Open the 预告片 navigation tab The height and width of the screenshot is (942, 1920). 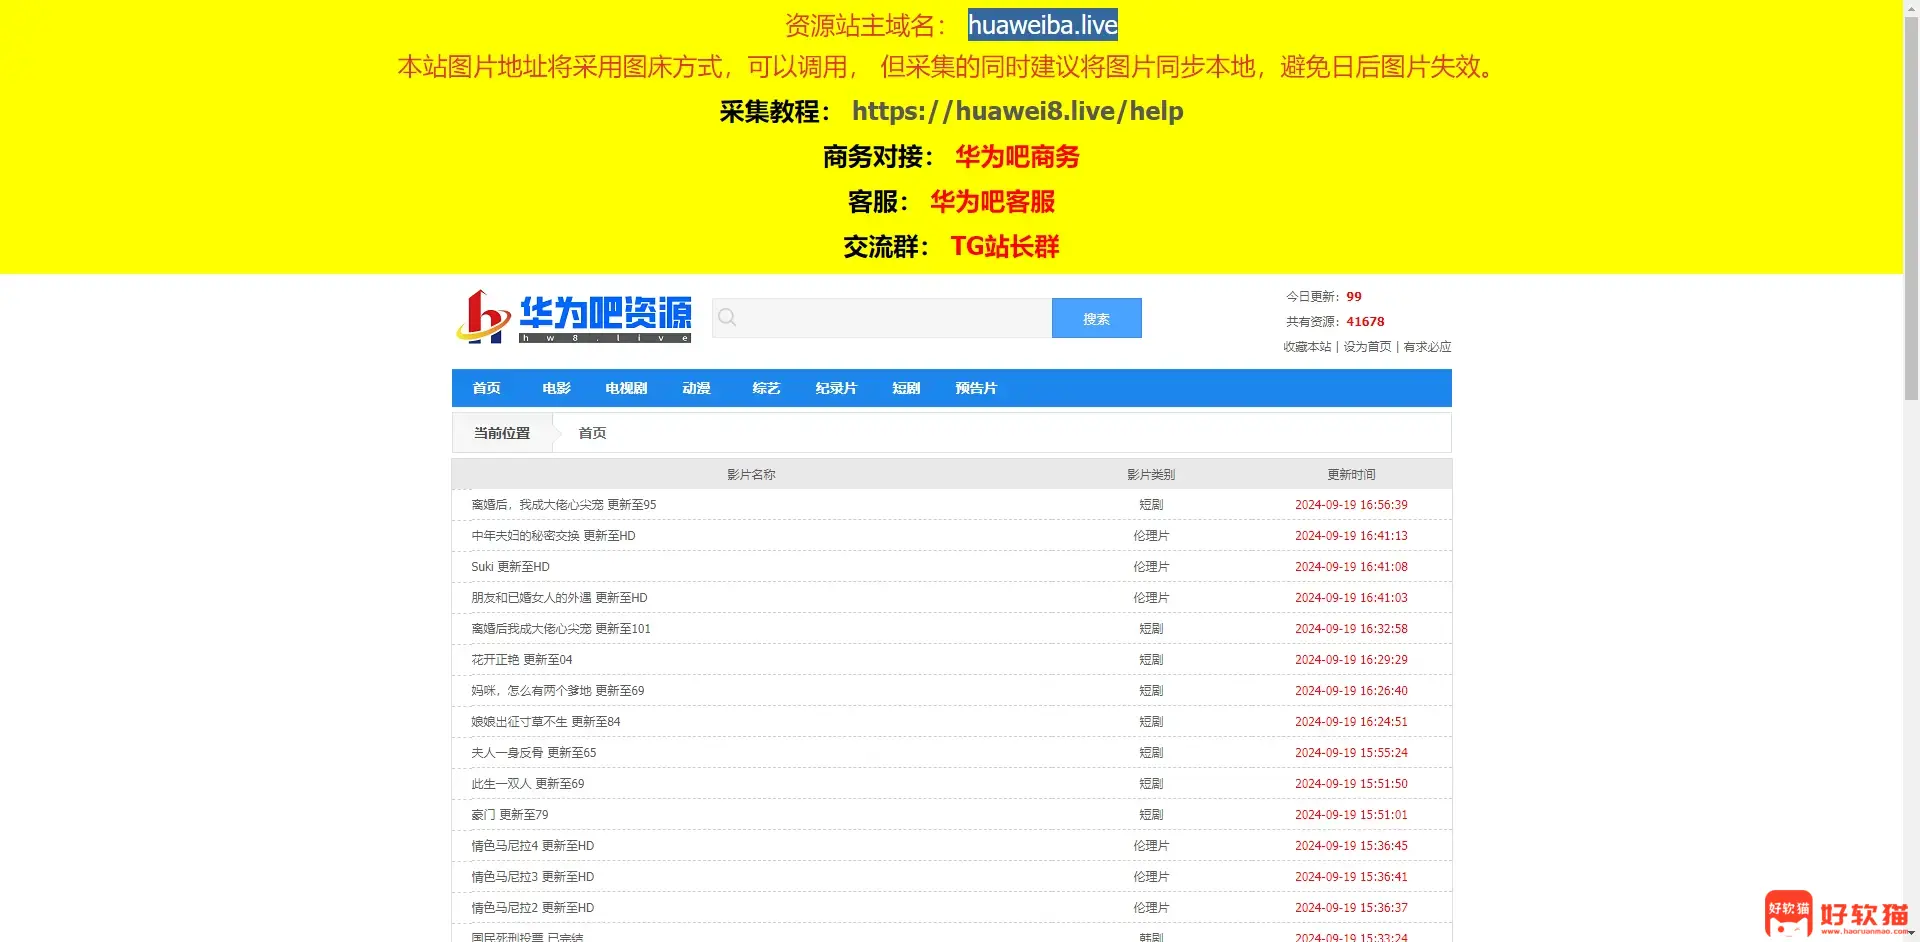point(976,388)
